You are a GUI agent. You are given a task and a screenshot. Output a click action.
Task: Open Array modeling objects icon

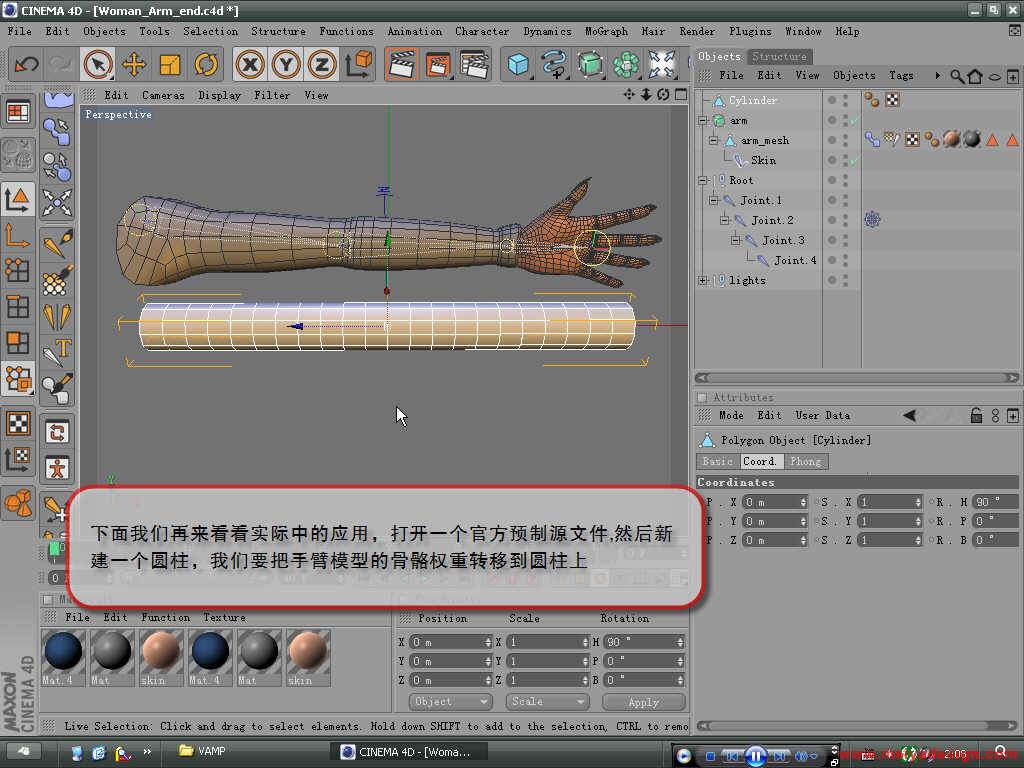[x=626, y=65]
